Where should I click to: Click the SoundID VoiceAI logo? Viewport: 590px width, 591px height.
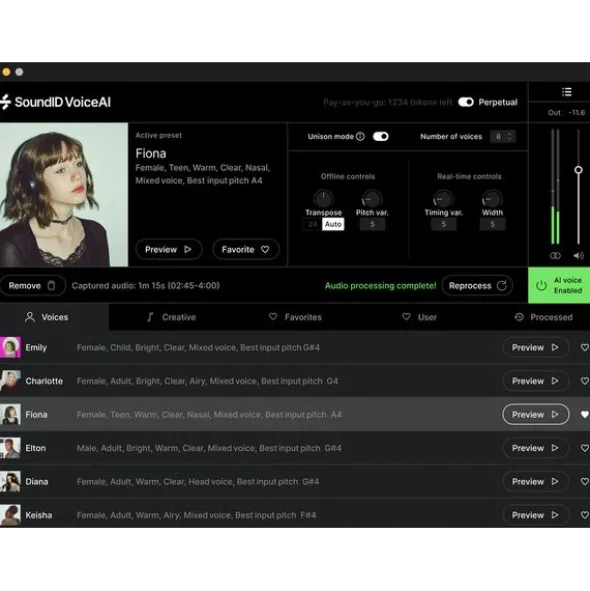(55, 102)
